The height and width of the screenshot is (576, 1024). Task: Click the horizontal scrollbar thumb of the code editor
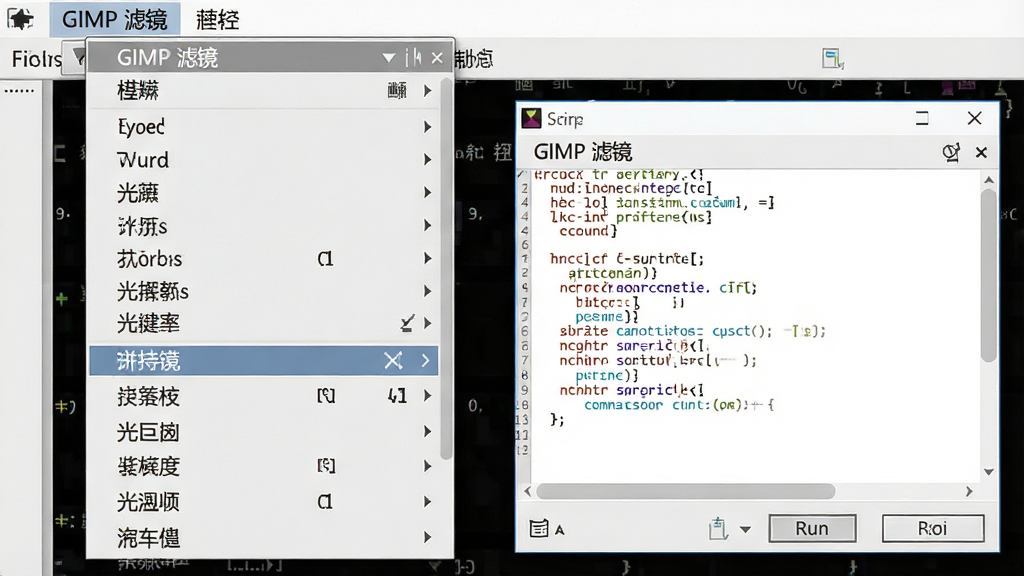point(686,491)
